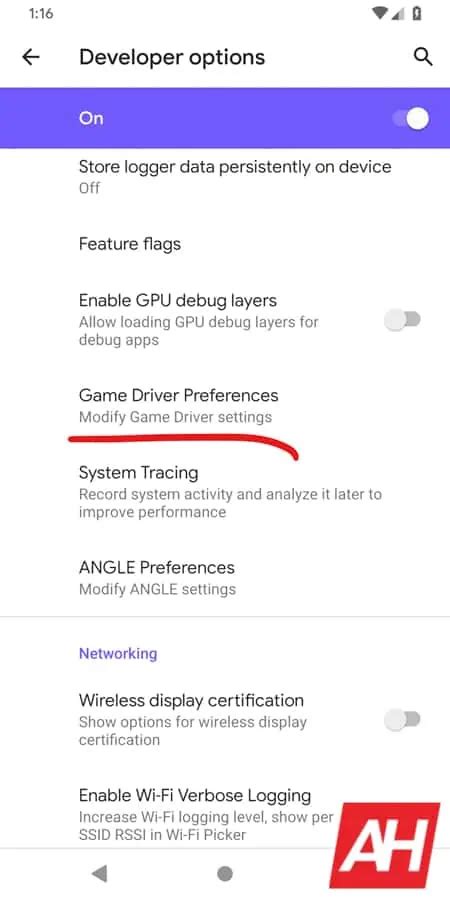
Task: Click the AH watermark logo
Action: 384,845
